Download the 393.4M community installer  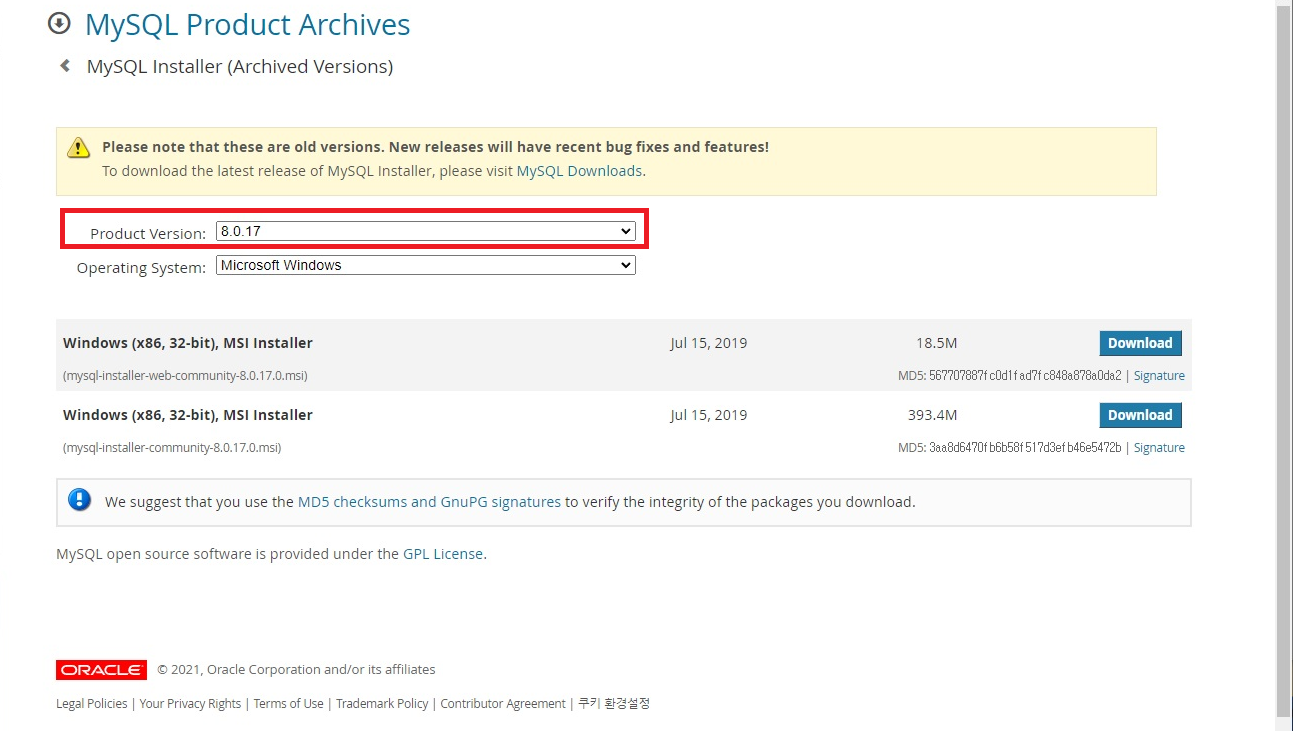tap(1140, 415)
